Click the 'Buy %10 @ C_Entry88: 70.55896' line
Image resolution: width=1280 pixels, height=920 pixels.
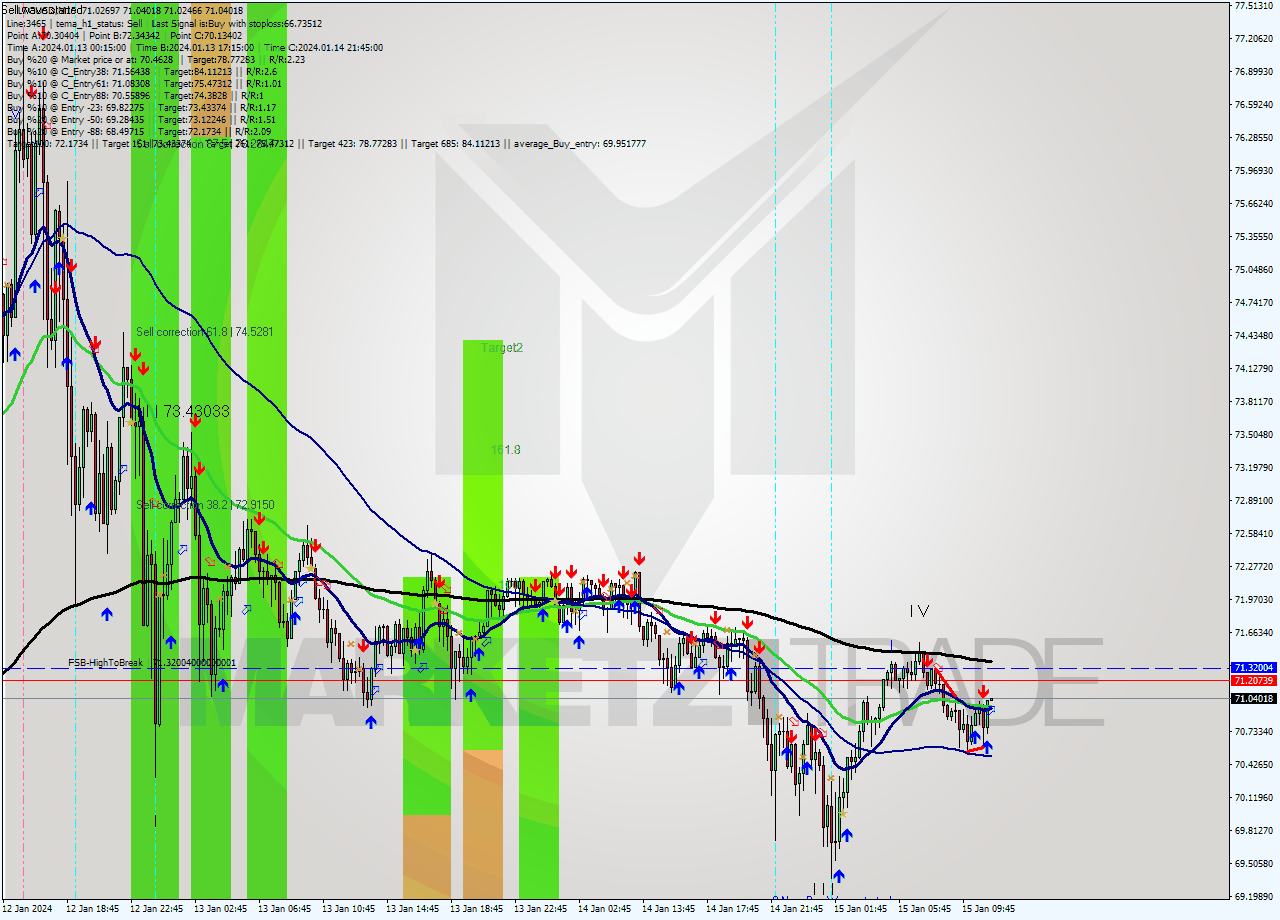[134, 95]
